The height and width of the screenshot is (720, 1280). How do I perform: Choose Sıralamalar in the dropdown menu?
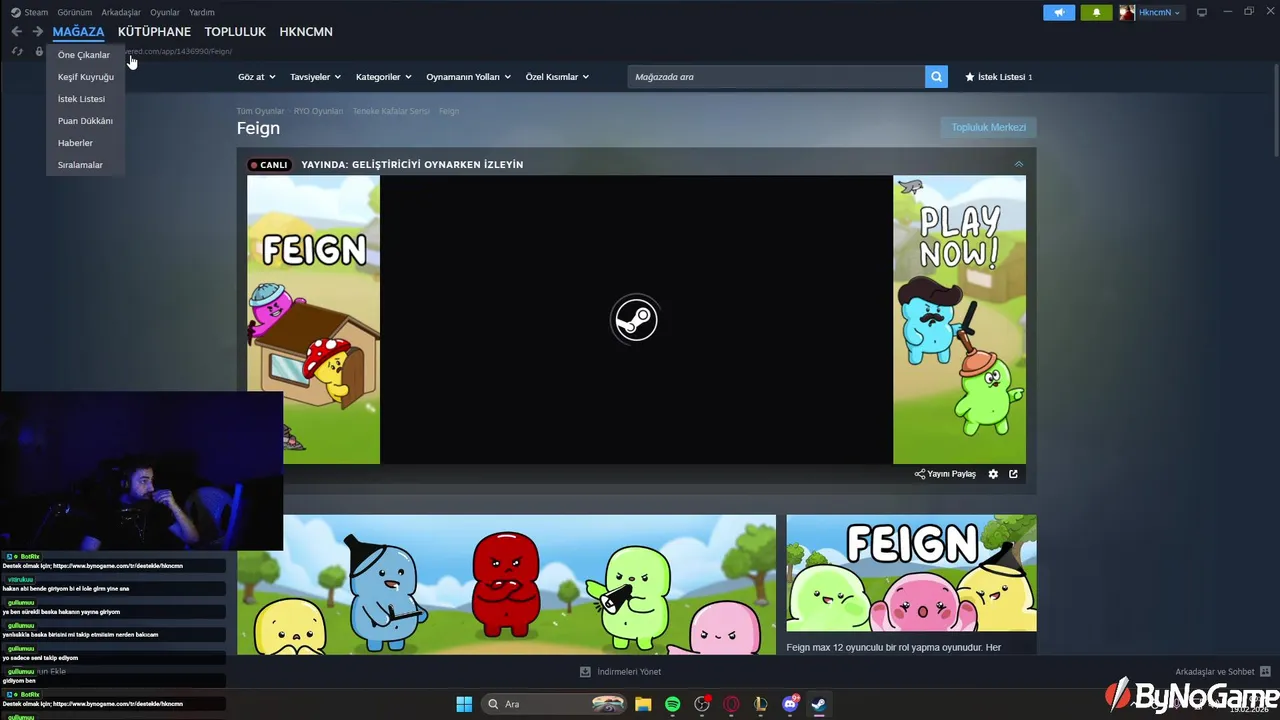coord(85,165)
